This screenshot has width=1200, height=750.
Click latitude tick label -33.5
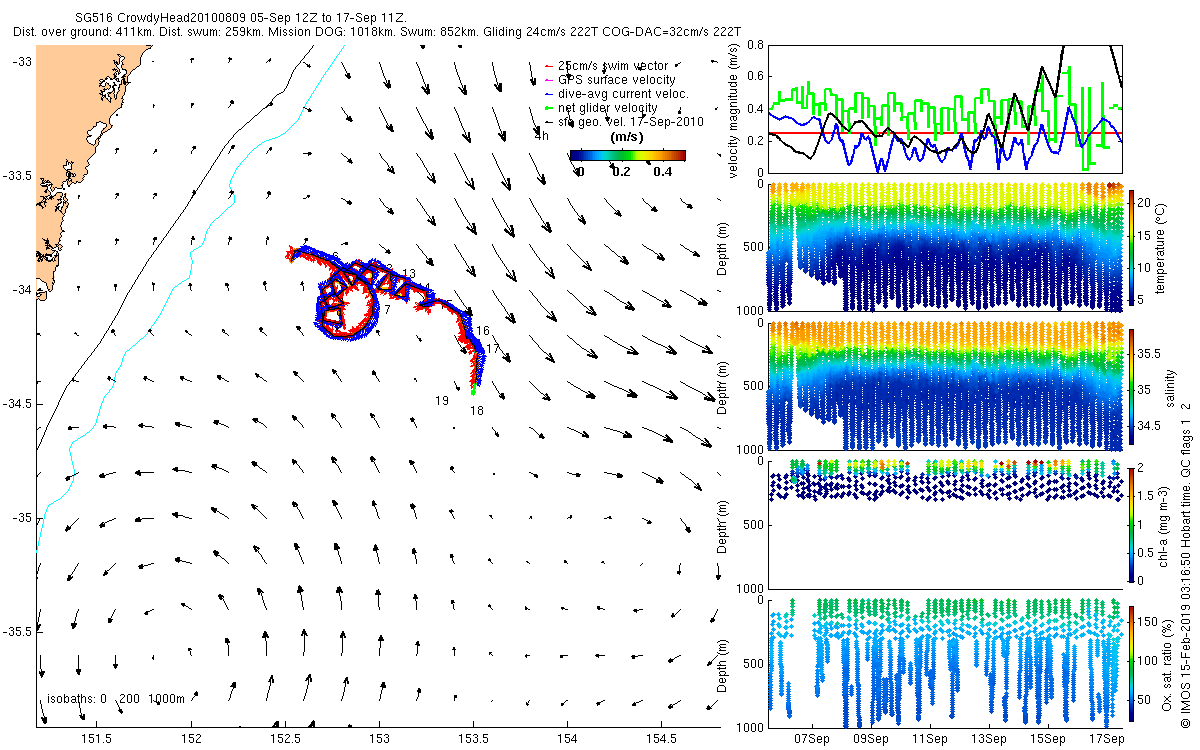tap(17, 176)
